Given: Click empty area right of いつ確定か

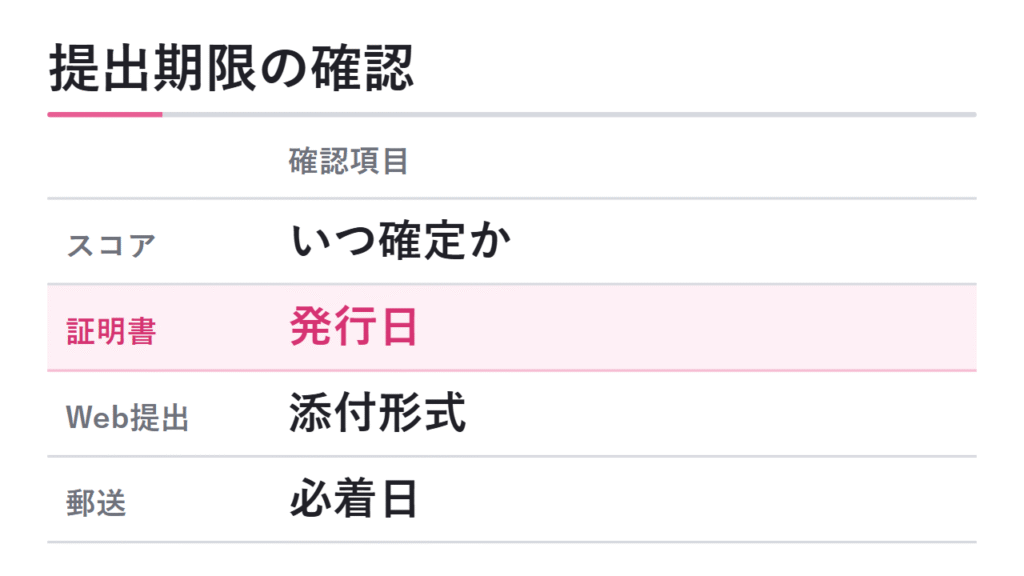Looking at the screenshot, I should coord(743,241).
